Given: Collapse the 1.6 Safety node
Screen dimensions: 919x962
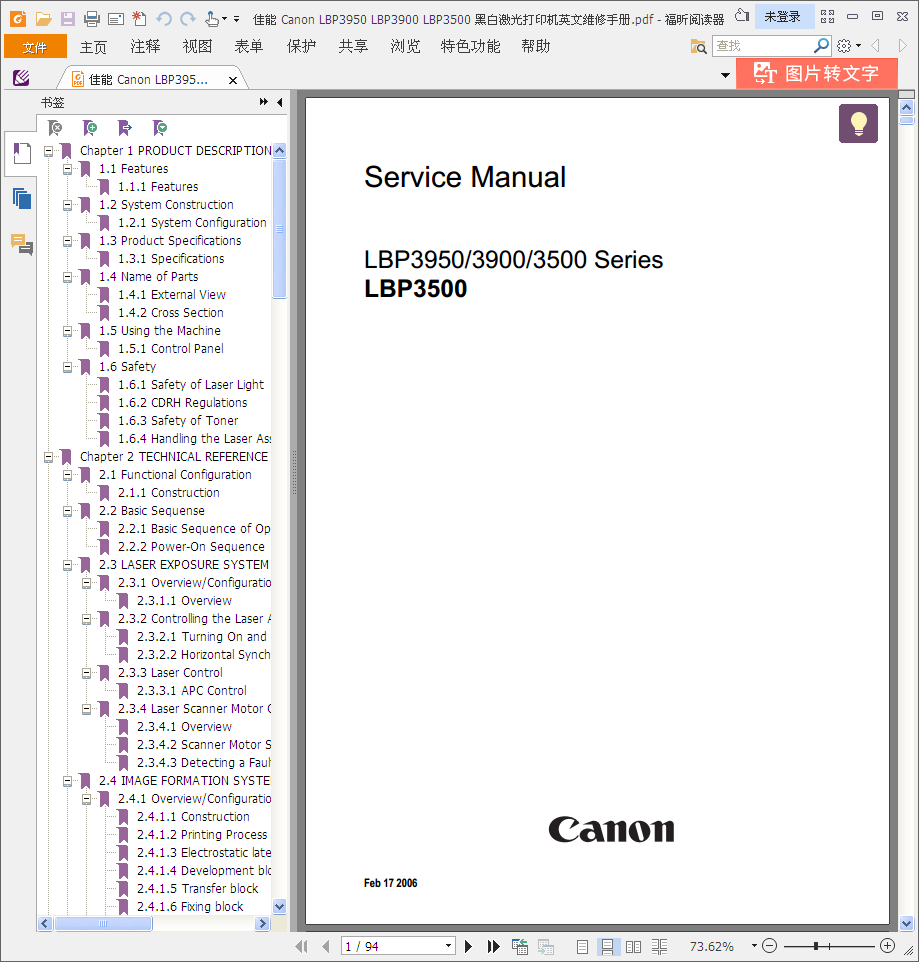Looking at the screenshot, I should (67, 367).
